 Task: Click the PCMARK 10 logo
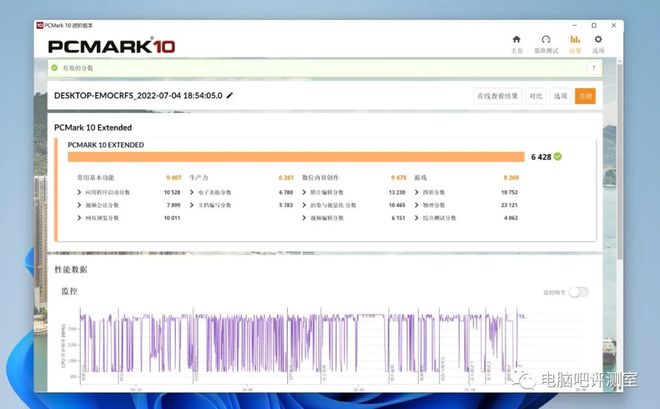coord(112,46)
